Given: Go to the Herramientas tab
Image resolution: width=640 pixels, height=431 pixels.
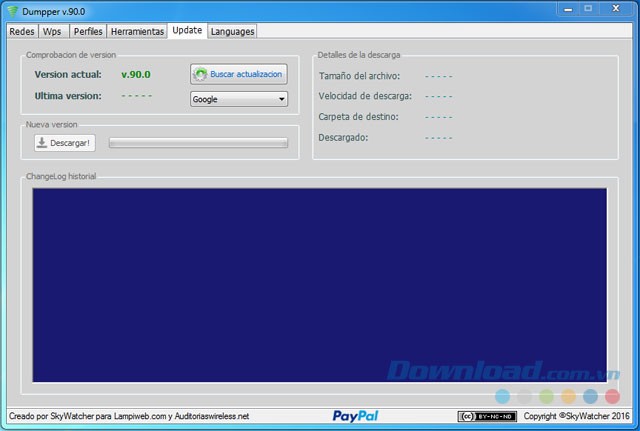Looking at the screenshot, I should coord(137,31).
